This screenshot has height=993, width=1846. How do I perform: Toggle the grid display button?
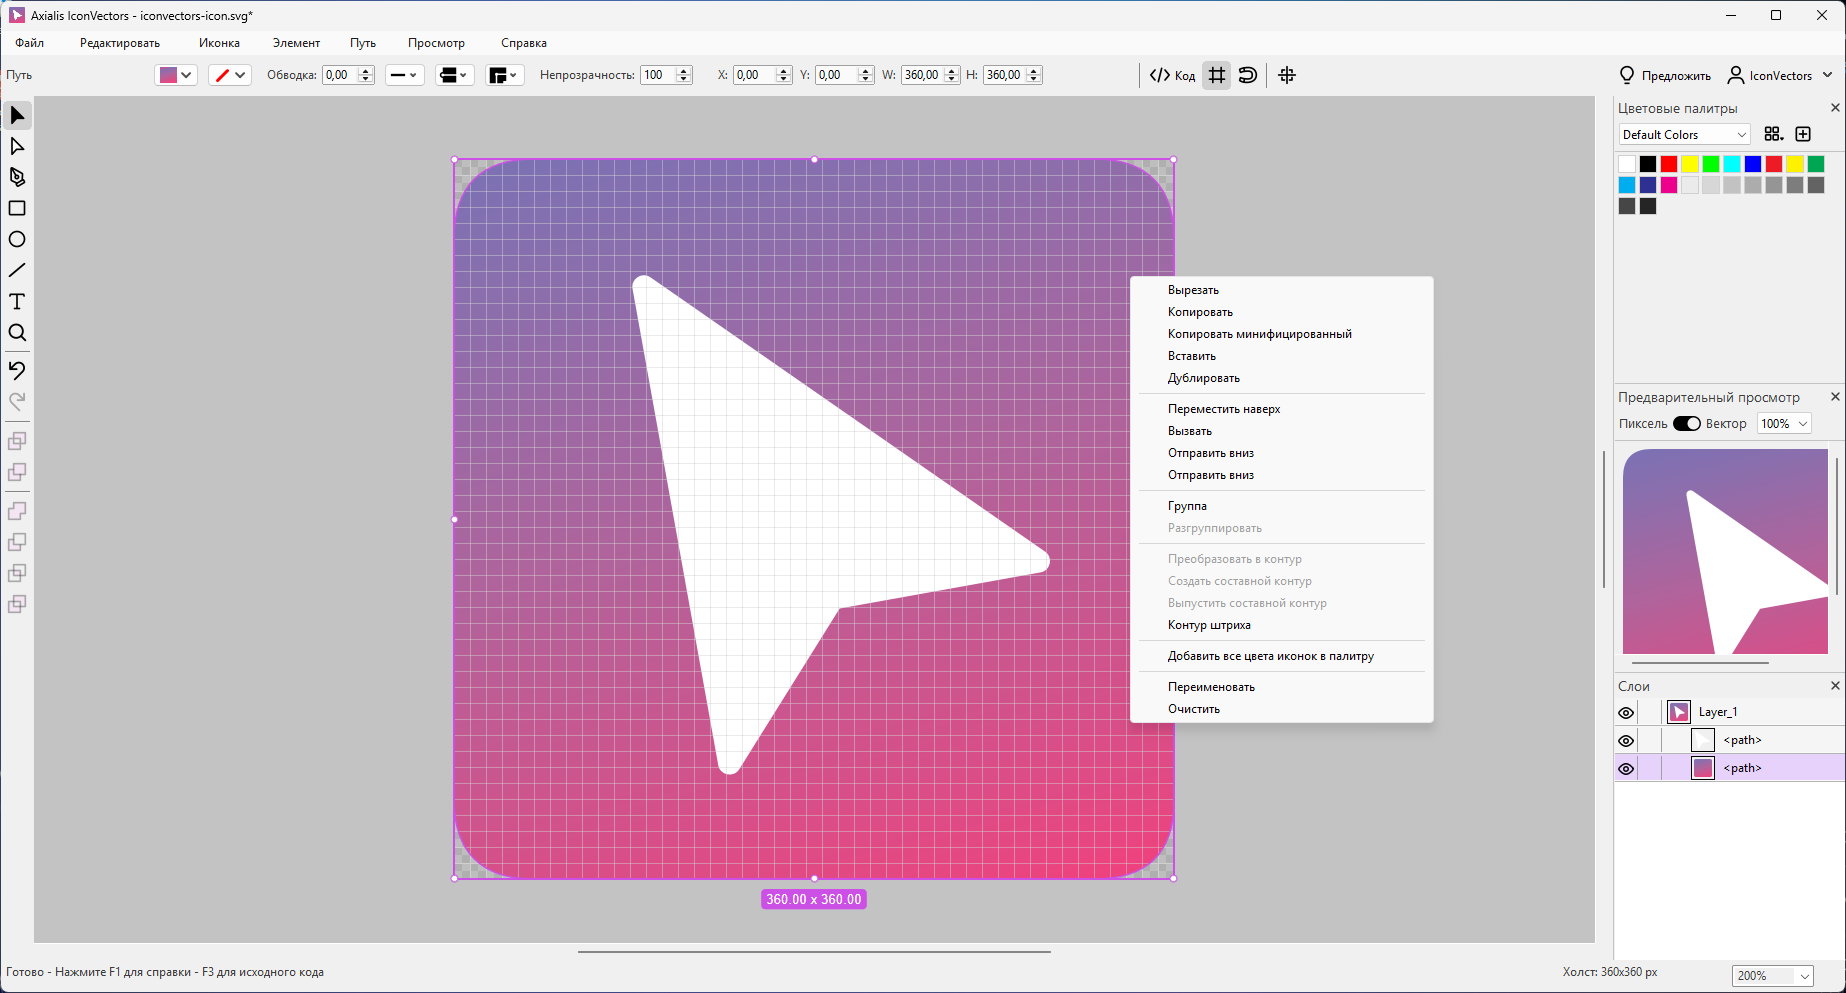click(1216, 75)
